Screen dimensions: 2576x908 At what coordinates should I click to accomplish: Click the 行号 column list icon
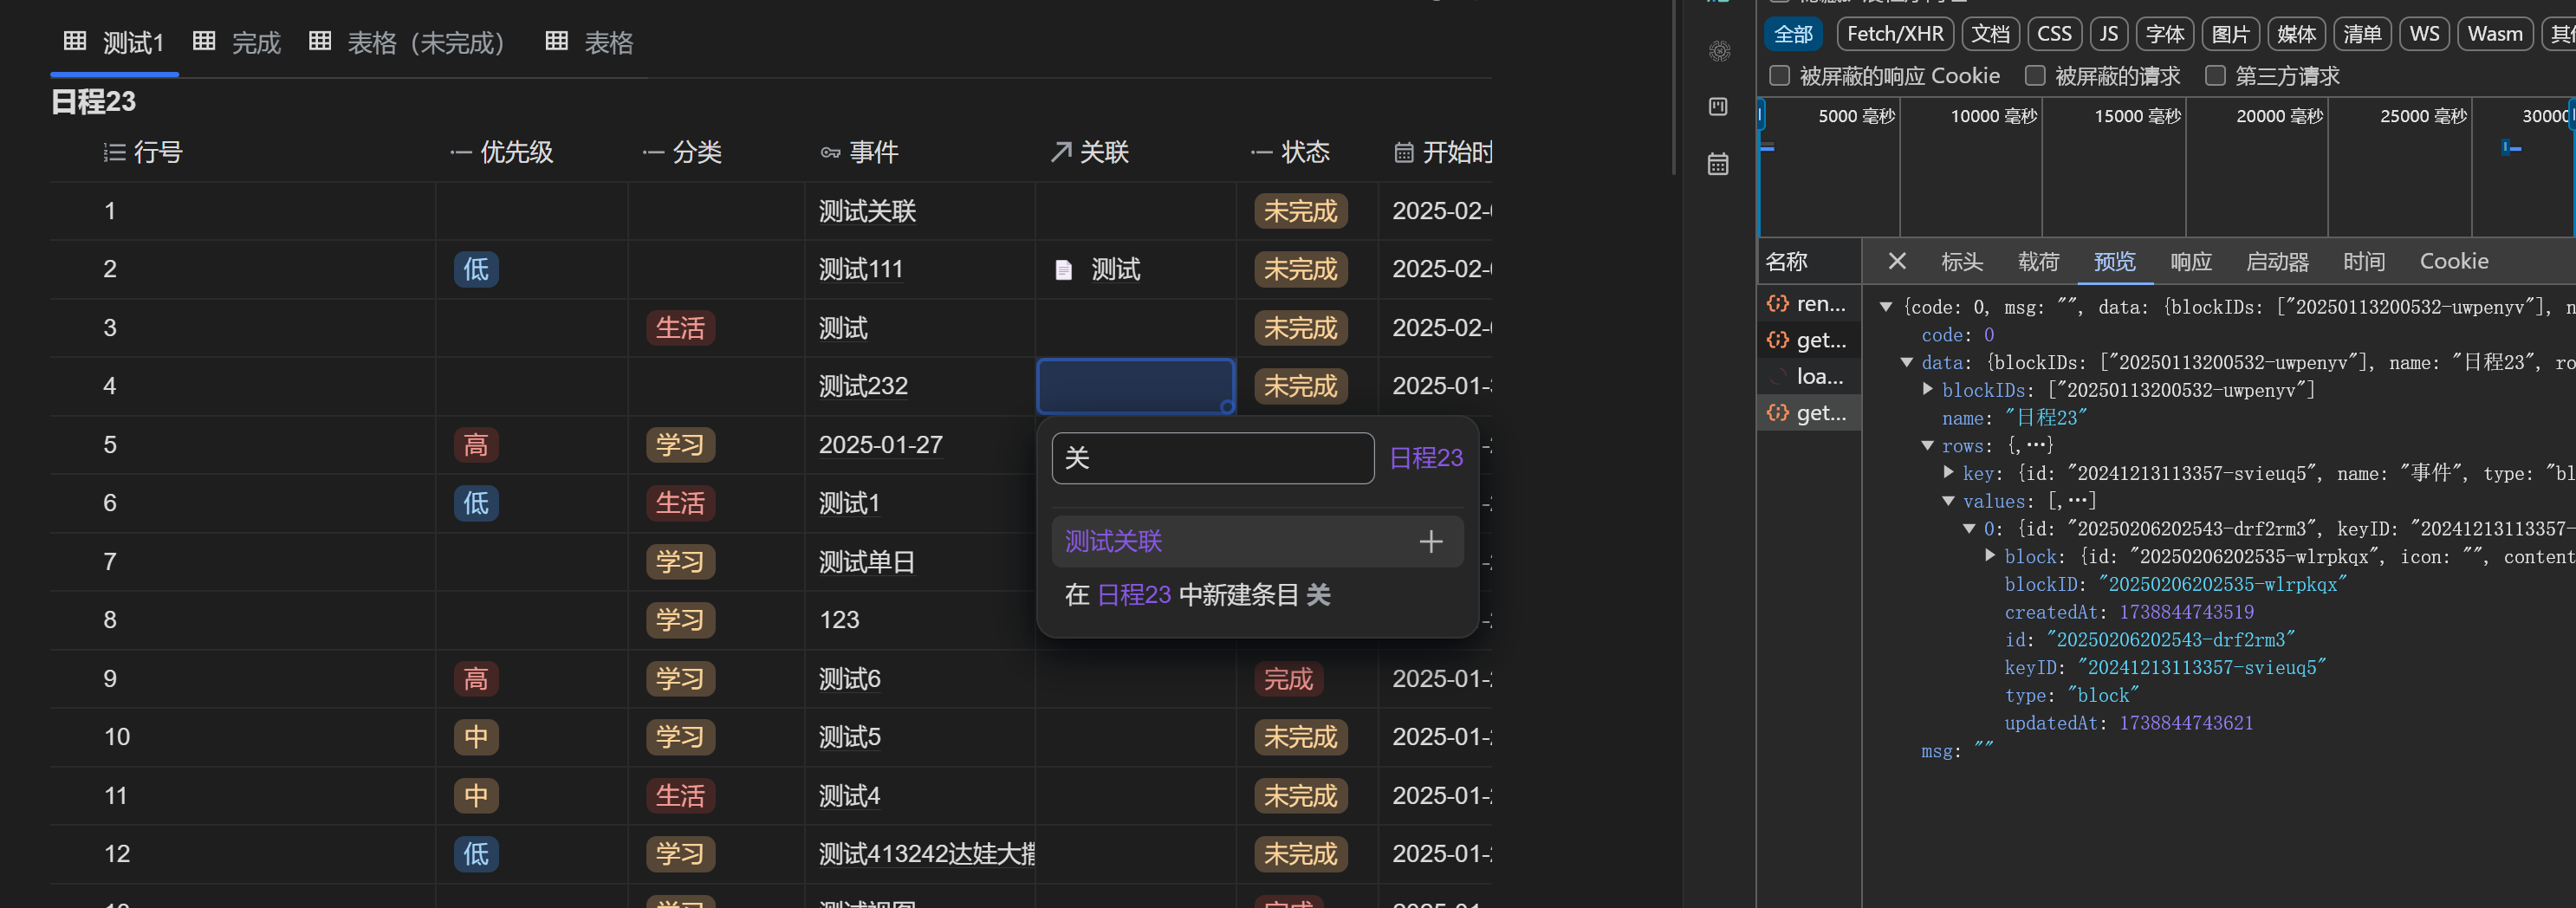tap(115, 153)
